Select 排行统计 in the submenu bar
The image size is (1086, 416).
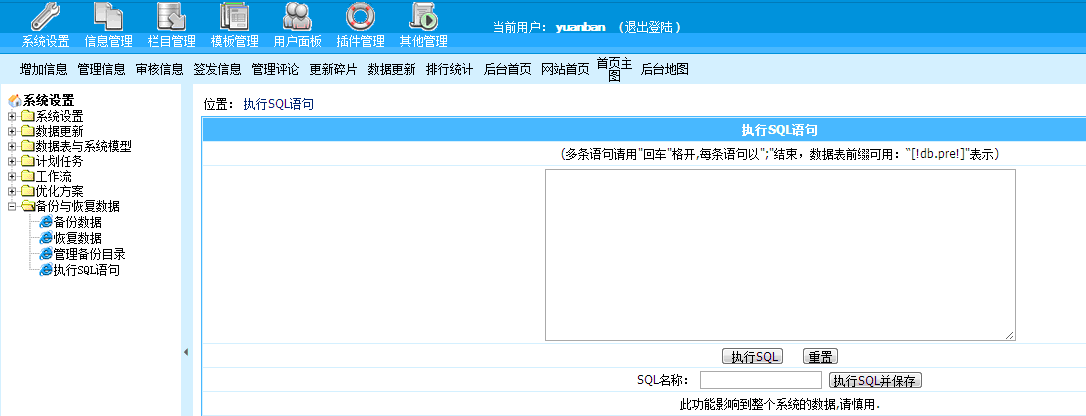[x=449, y=69]
